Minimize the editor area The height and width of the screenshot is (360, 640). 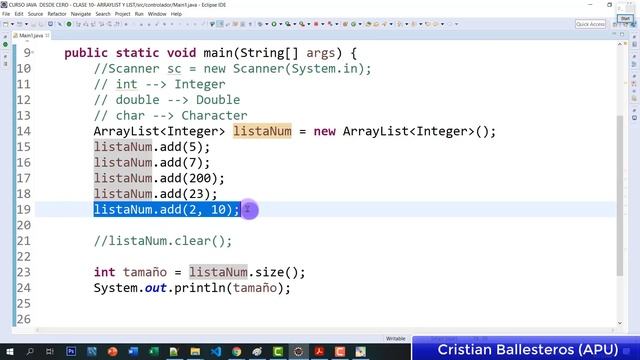(614, 34)
